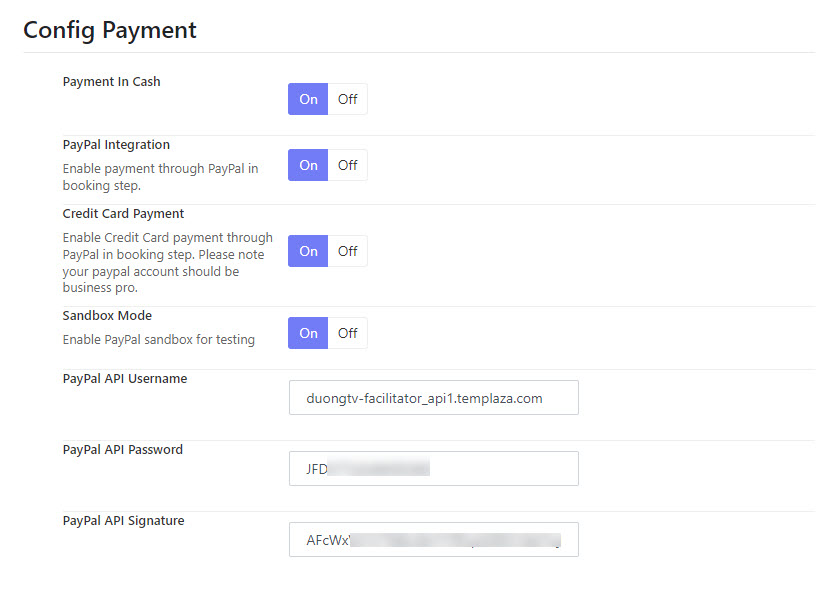Screen dimensions: 834x596
Task: Switch Payment In Cash to Off
Action: click(348, 99)
